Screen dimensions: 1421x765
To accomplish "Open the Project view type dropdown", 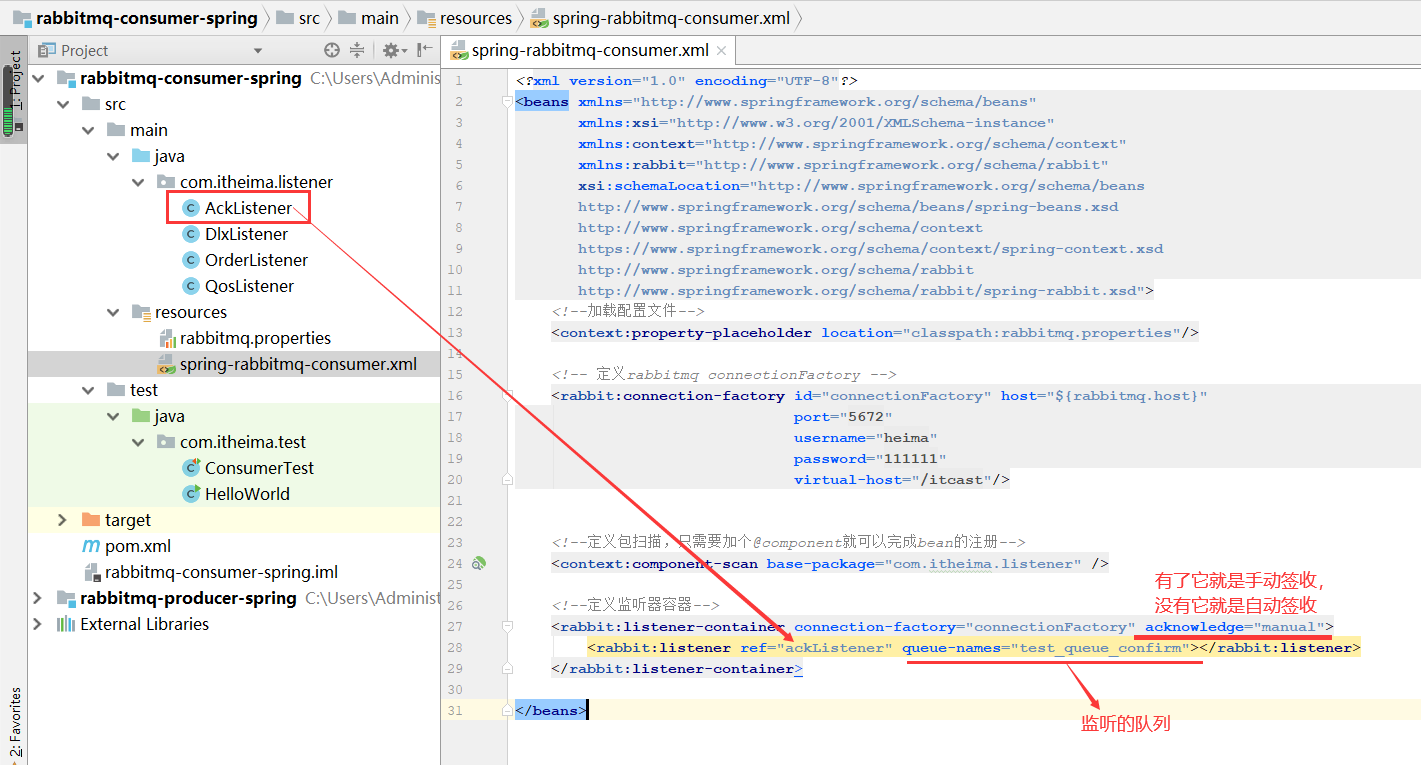I will click(x=258, y=51).
